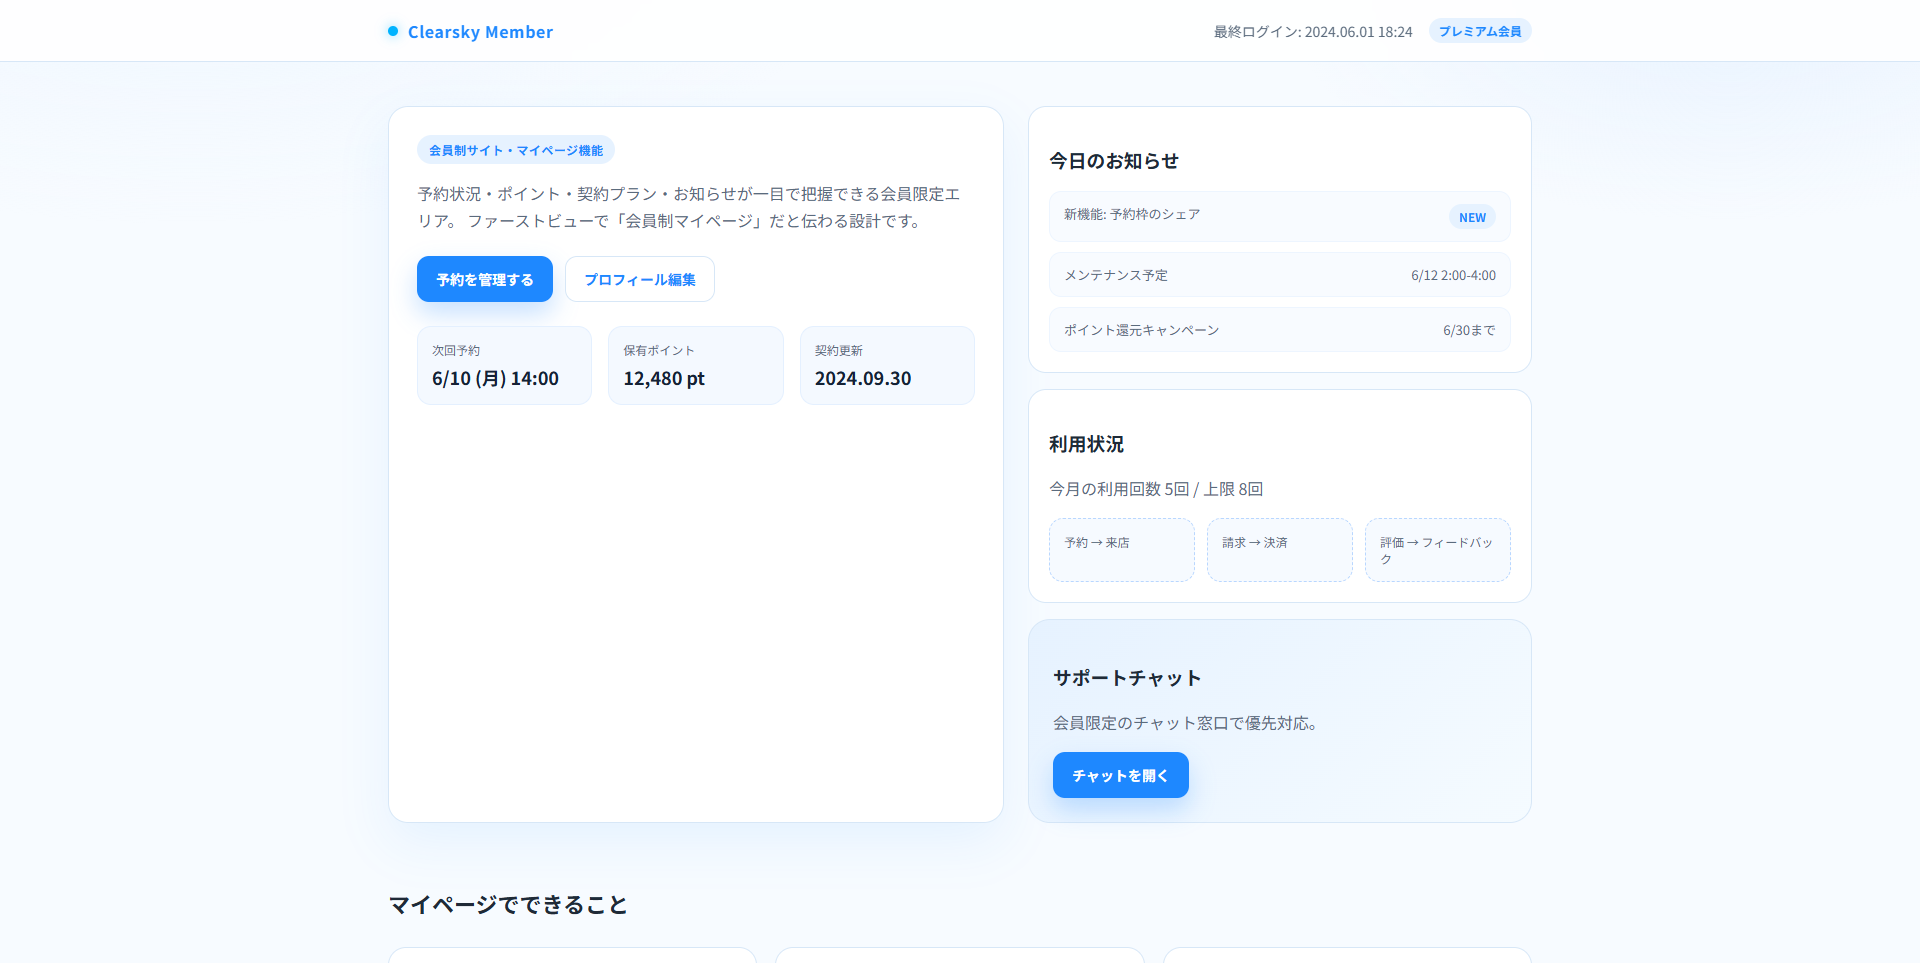Open the ポイント還元キャンペーン notice
The image size is (1920, 963).
click(x=1279, y=330)
